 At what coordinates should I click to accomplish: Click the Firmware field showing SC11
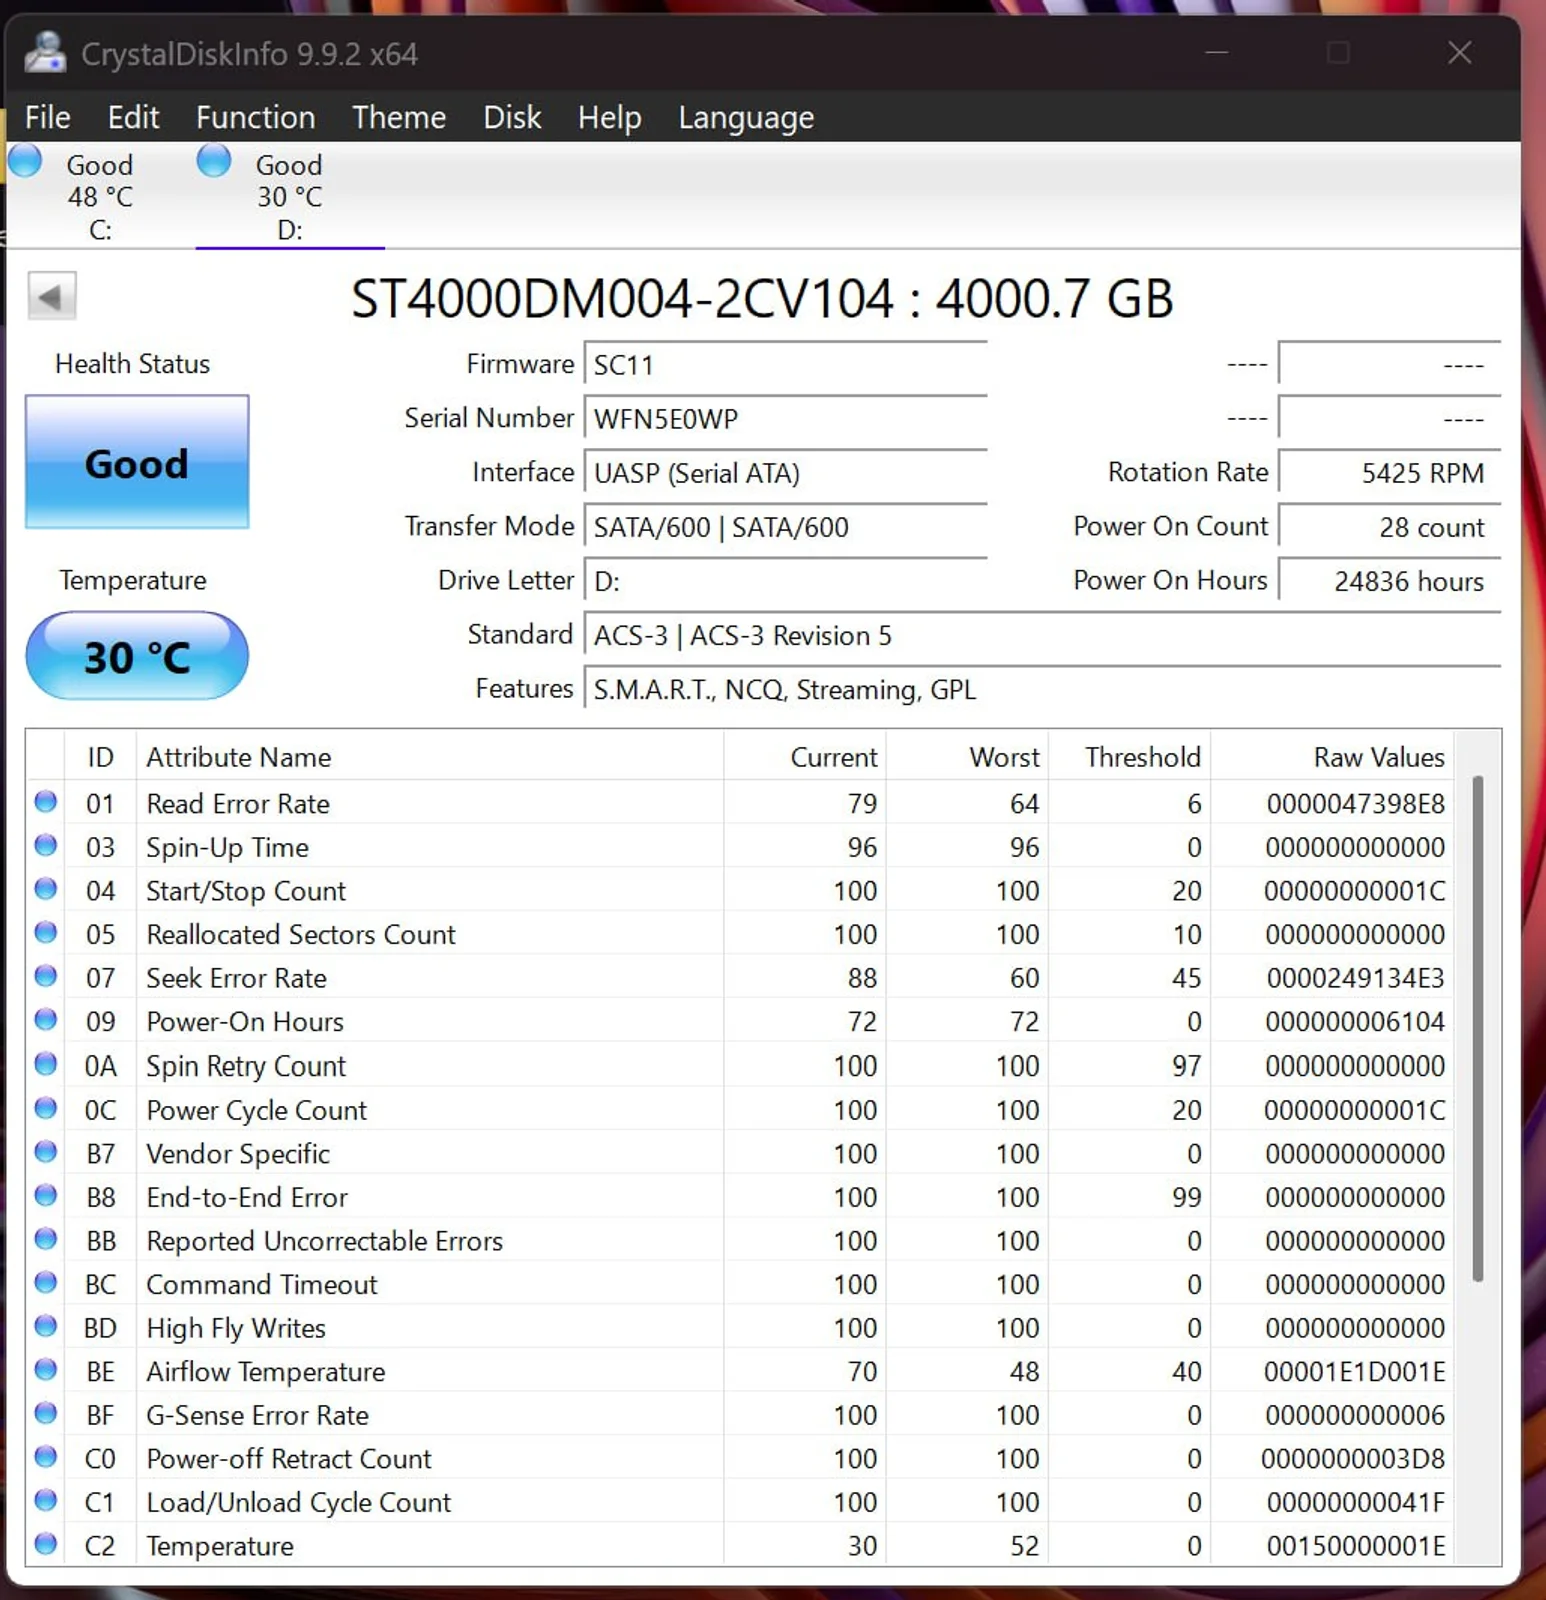tap(786, 365)
